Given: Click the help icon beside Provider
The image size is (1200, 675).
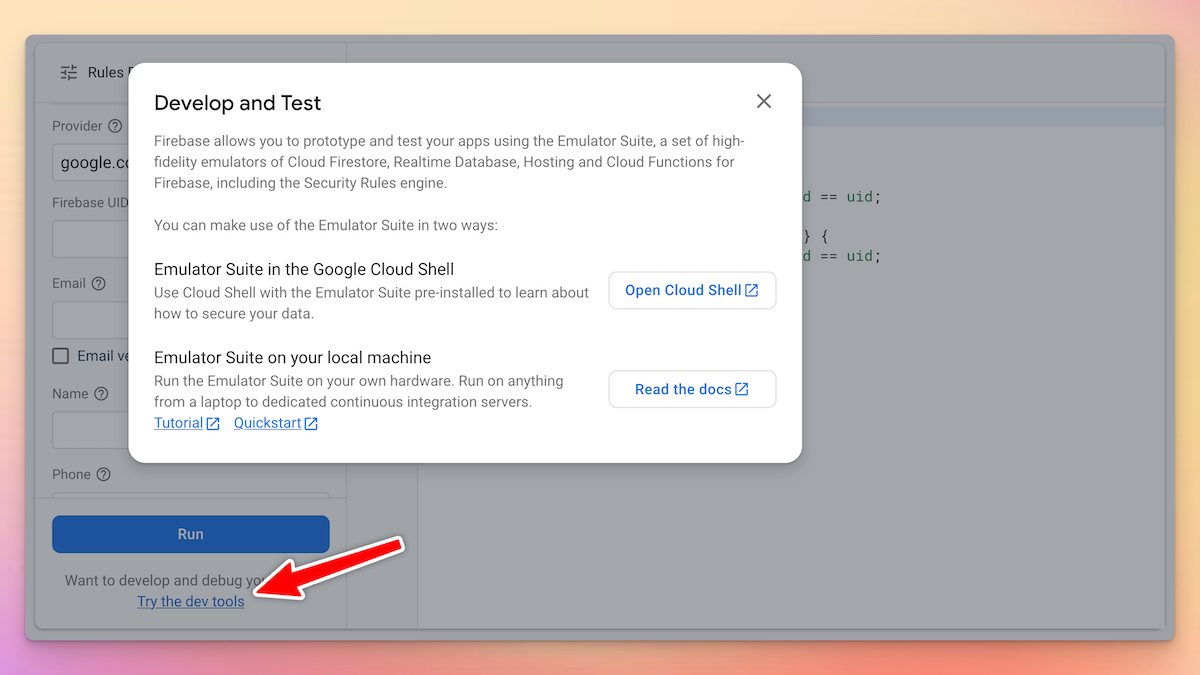Looking at the screenshot, I should point(115,126).
